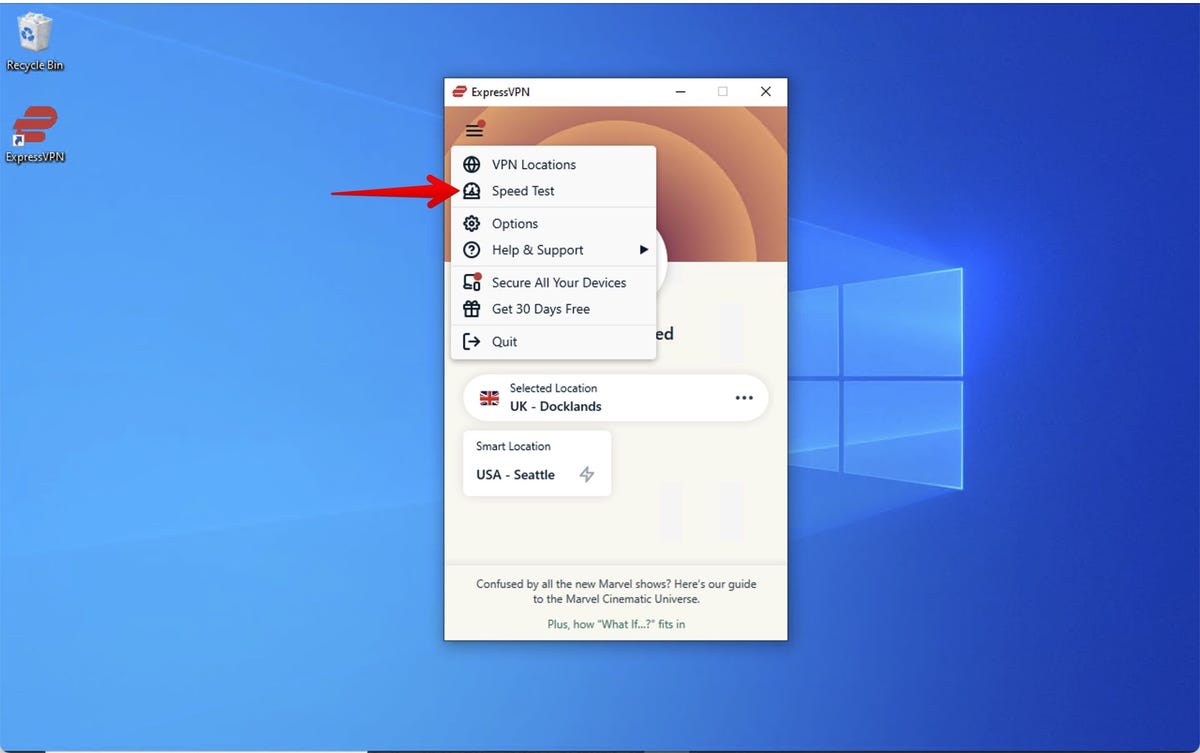Open the three-dot location picker

[x=744, y=398]
